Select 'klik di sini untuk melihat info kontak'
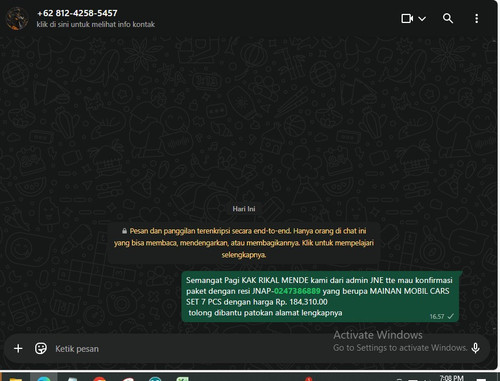The width and height of the screenshot is (500, 381). 96,24
